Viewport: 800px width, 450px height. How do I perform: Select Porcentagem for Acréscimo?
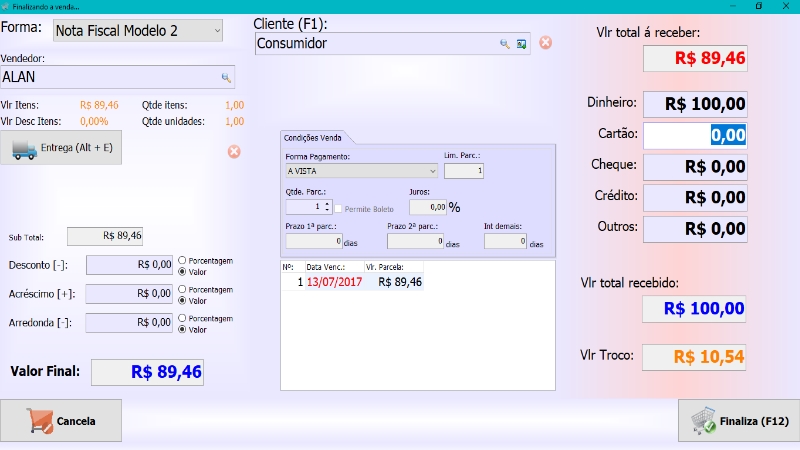click(182, 290)
